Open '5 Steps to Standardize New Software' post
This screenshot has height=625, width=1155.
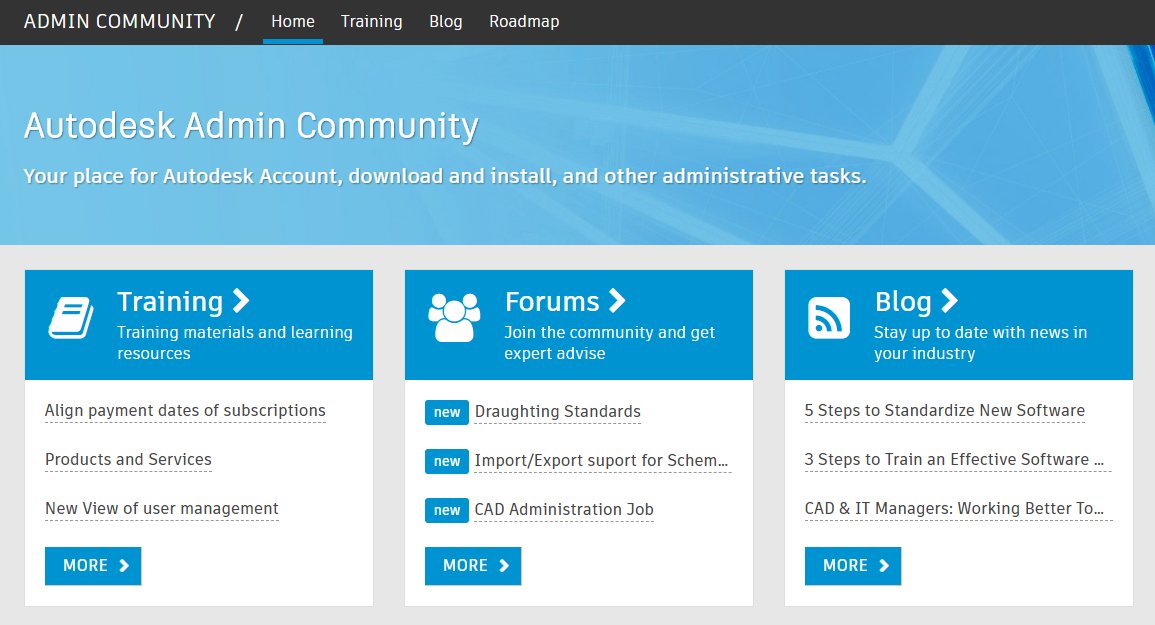click(944, 411)
